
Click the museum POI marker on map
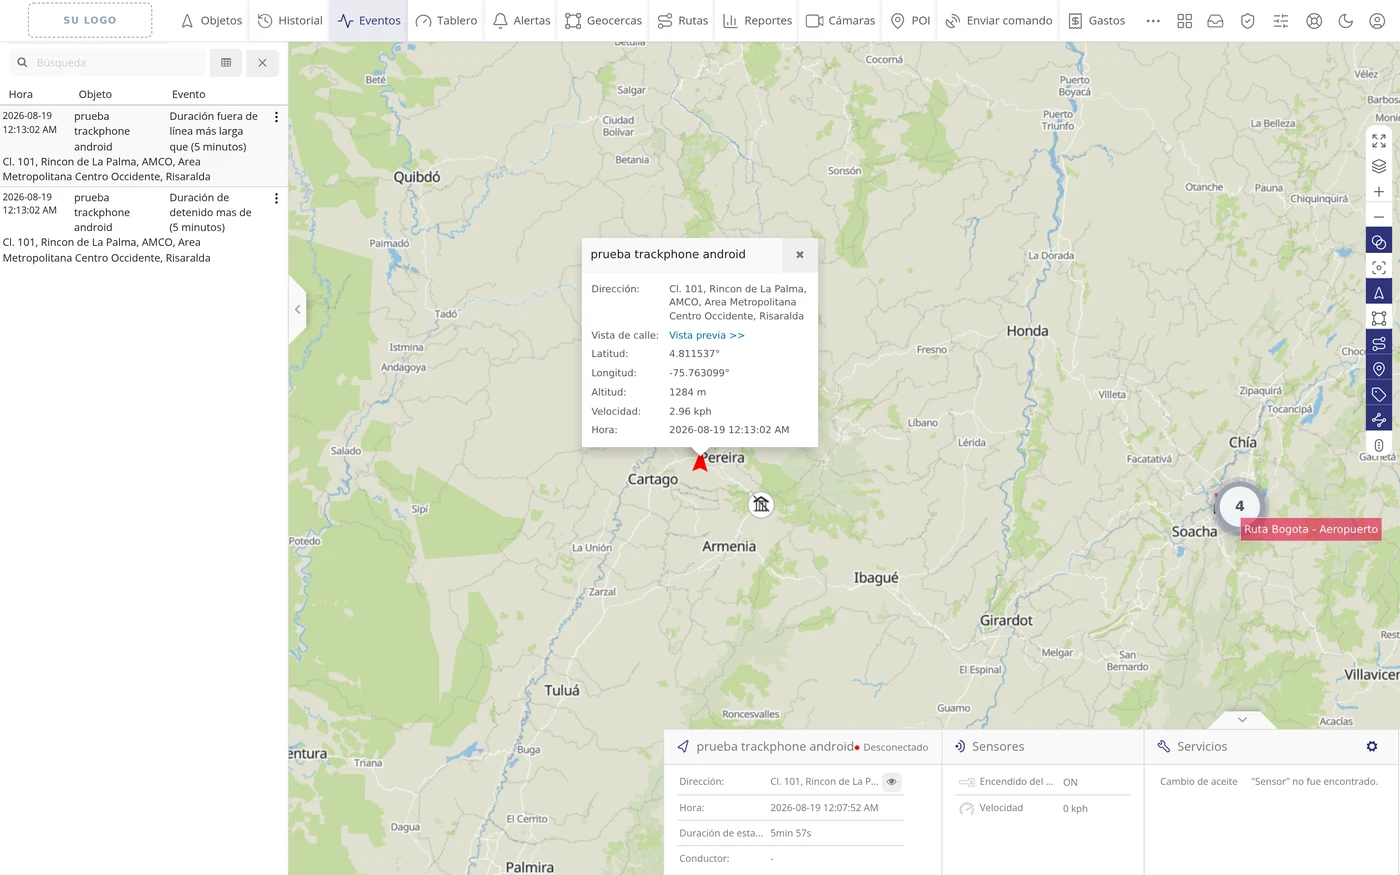coord(761,504)
